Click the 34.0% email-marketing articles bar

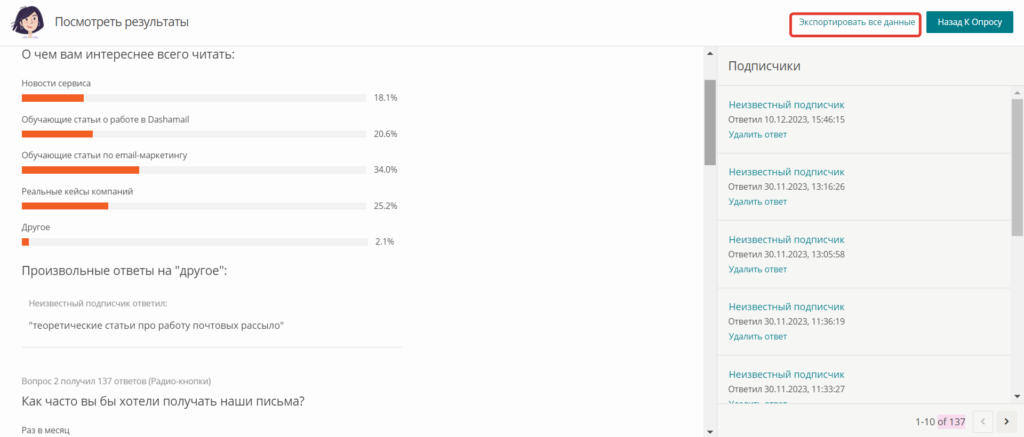pyautogui.click(x=194, y=170)
